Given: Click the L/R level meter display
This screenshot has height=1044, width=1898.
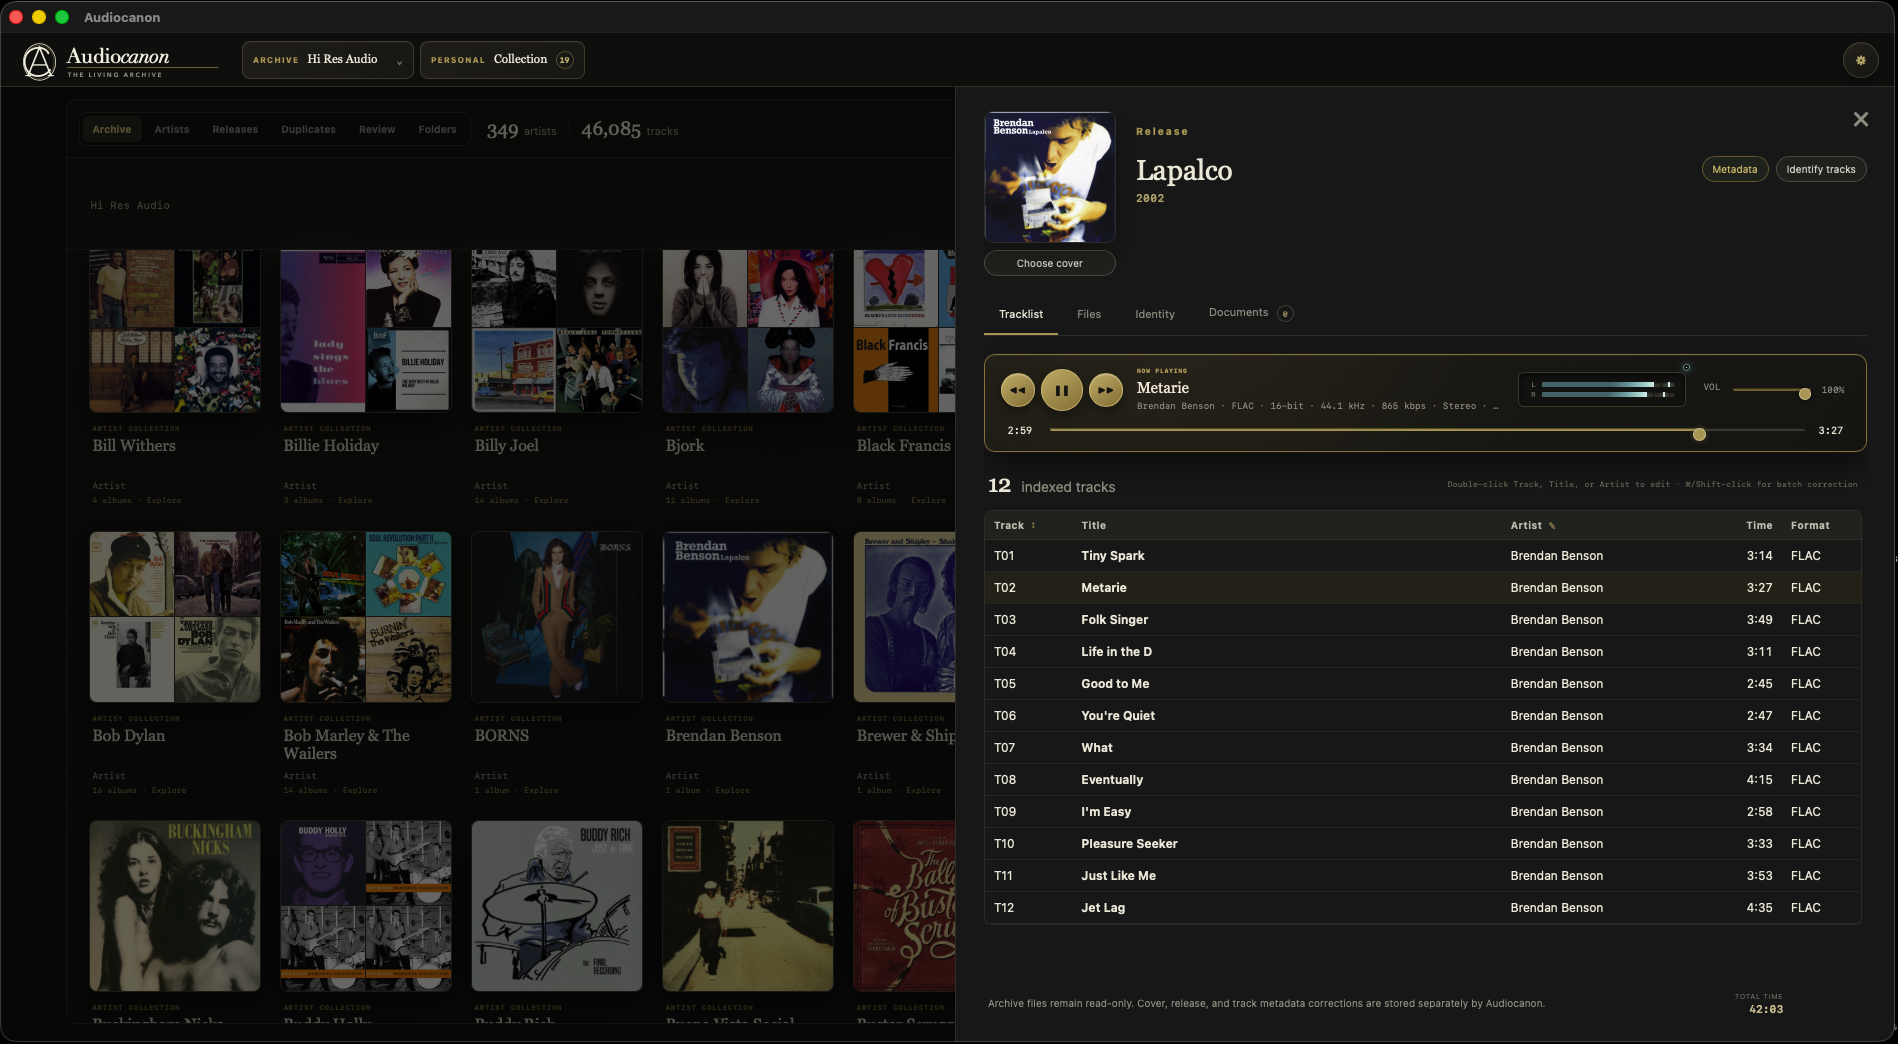Looking at the screenshot, I should (1602, 389).
